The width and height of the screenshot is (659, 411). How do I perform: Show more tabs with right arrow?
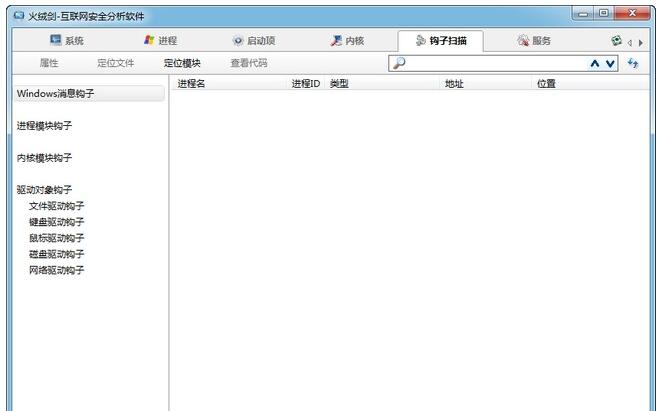641,42
